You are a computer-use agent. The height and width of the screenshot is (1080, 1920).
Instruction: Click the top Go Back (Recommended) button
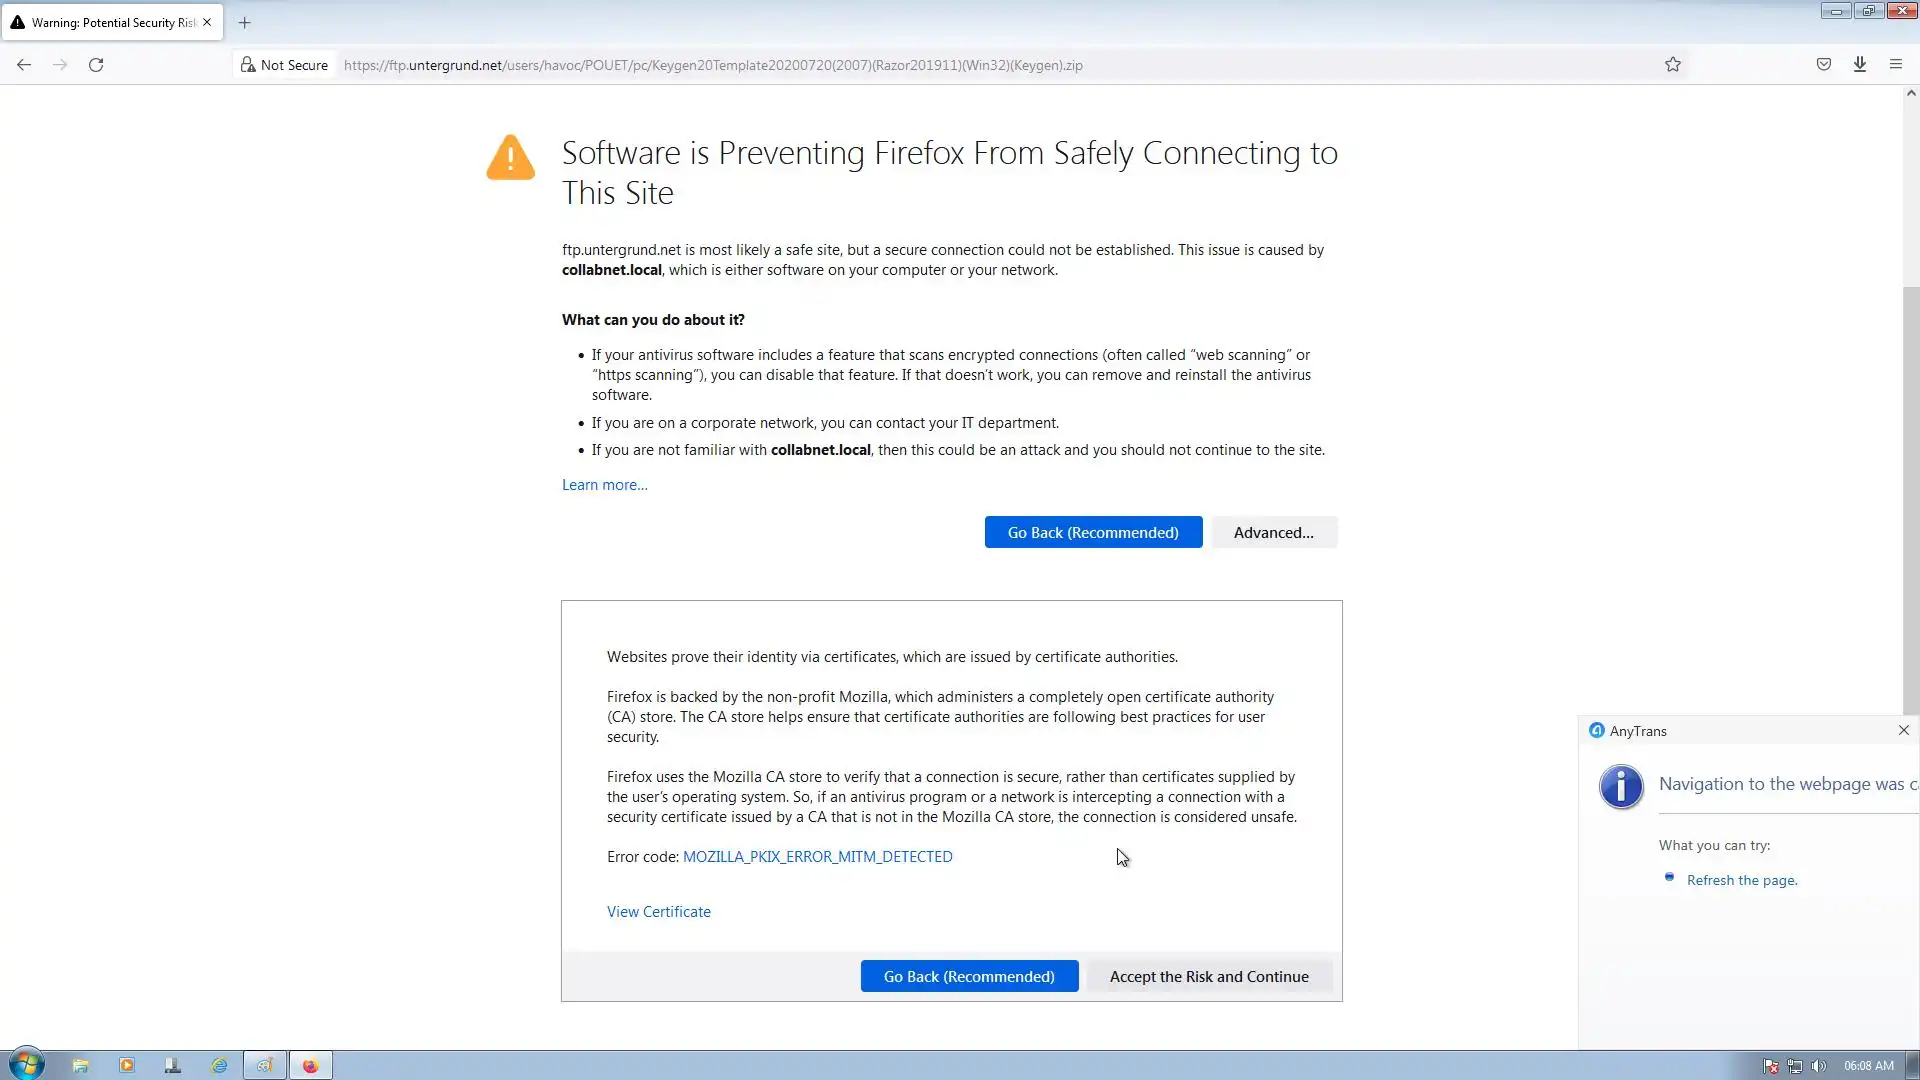1093,533
